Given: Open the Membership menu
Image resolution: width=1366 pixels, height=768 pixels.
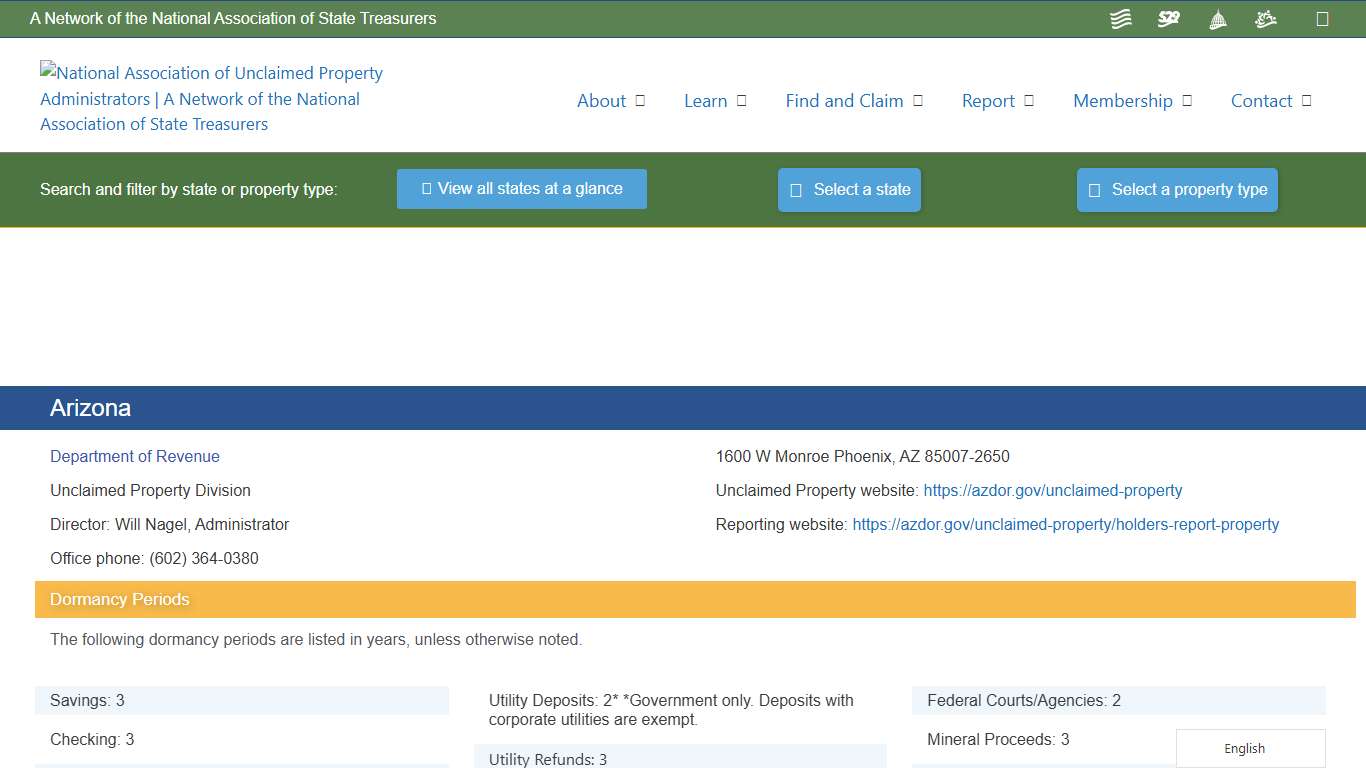Looking at the screenshot, I should tap(1123, 100).
